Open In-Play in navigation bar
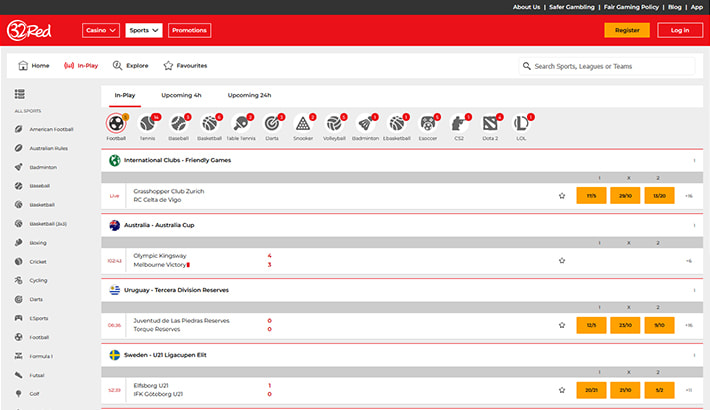The image size is (710, 410). coord(81,66)
